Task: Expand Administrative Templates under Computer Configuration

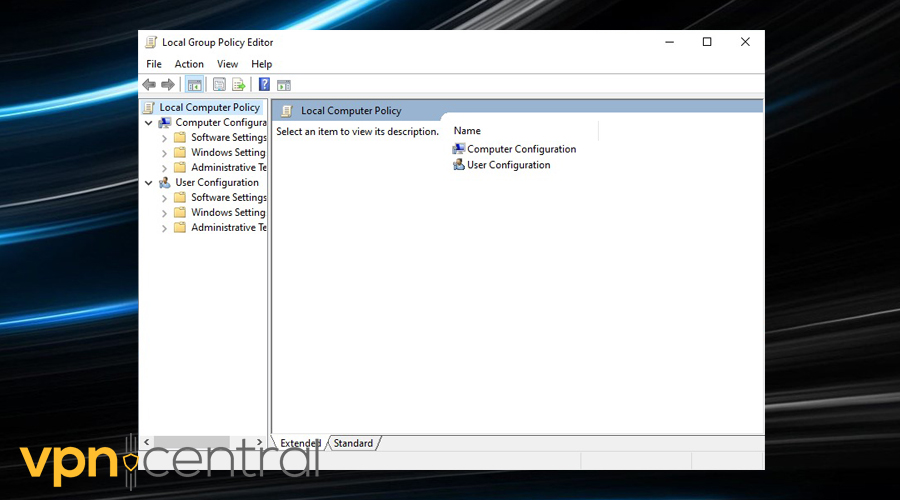Action: (164, 168)
